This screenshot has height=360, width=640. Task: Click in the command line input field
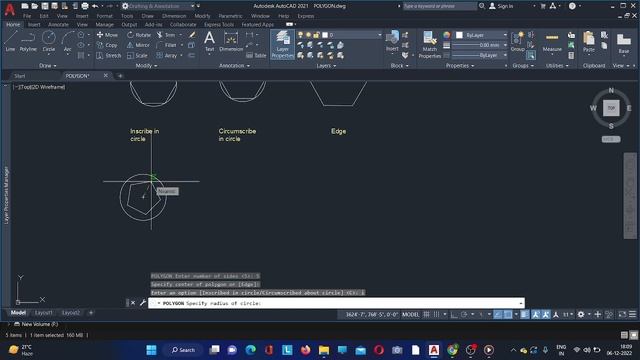tap(337, 303)
